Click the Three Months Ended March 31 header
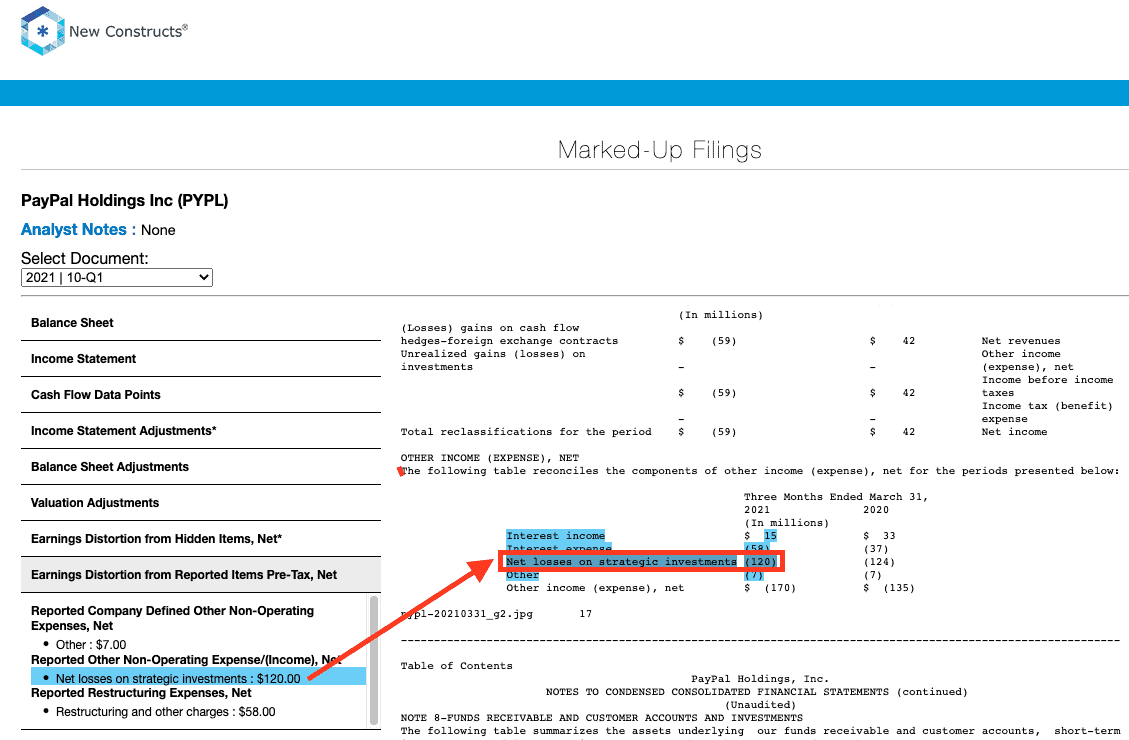Screen dimensions: 1129x740 tap(836, 497)
